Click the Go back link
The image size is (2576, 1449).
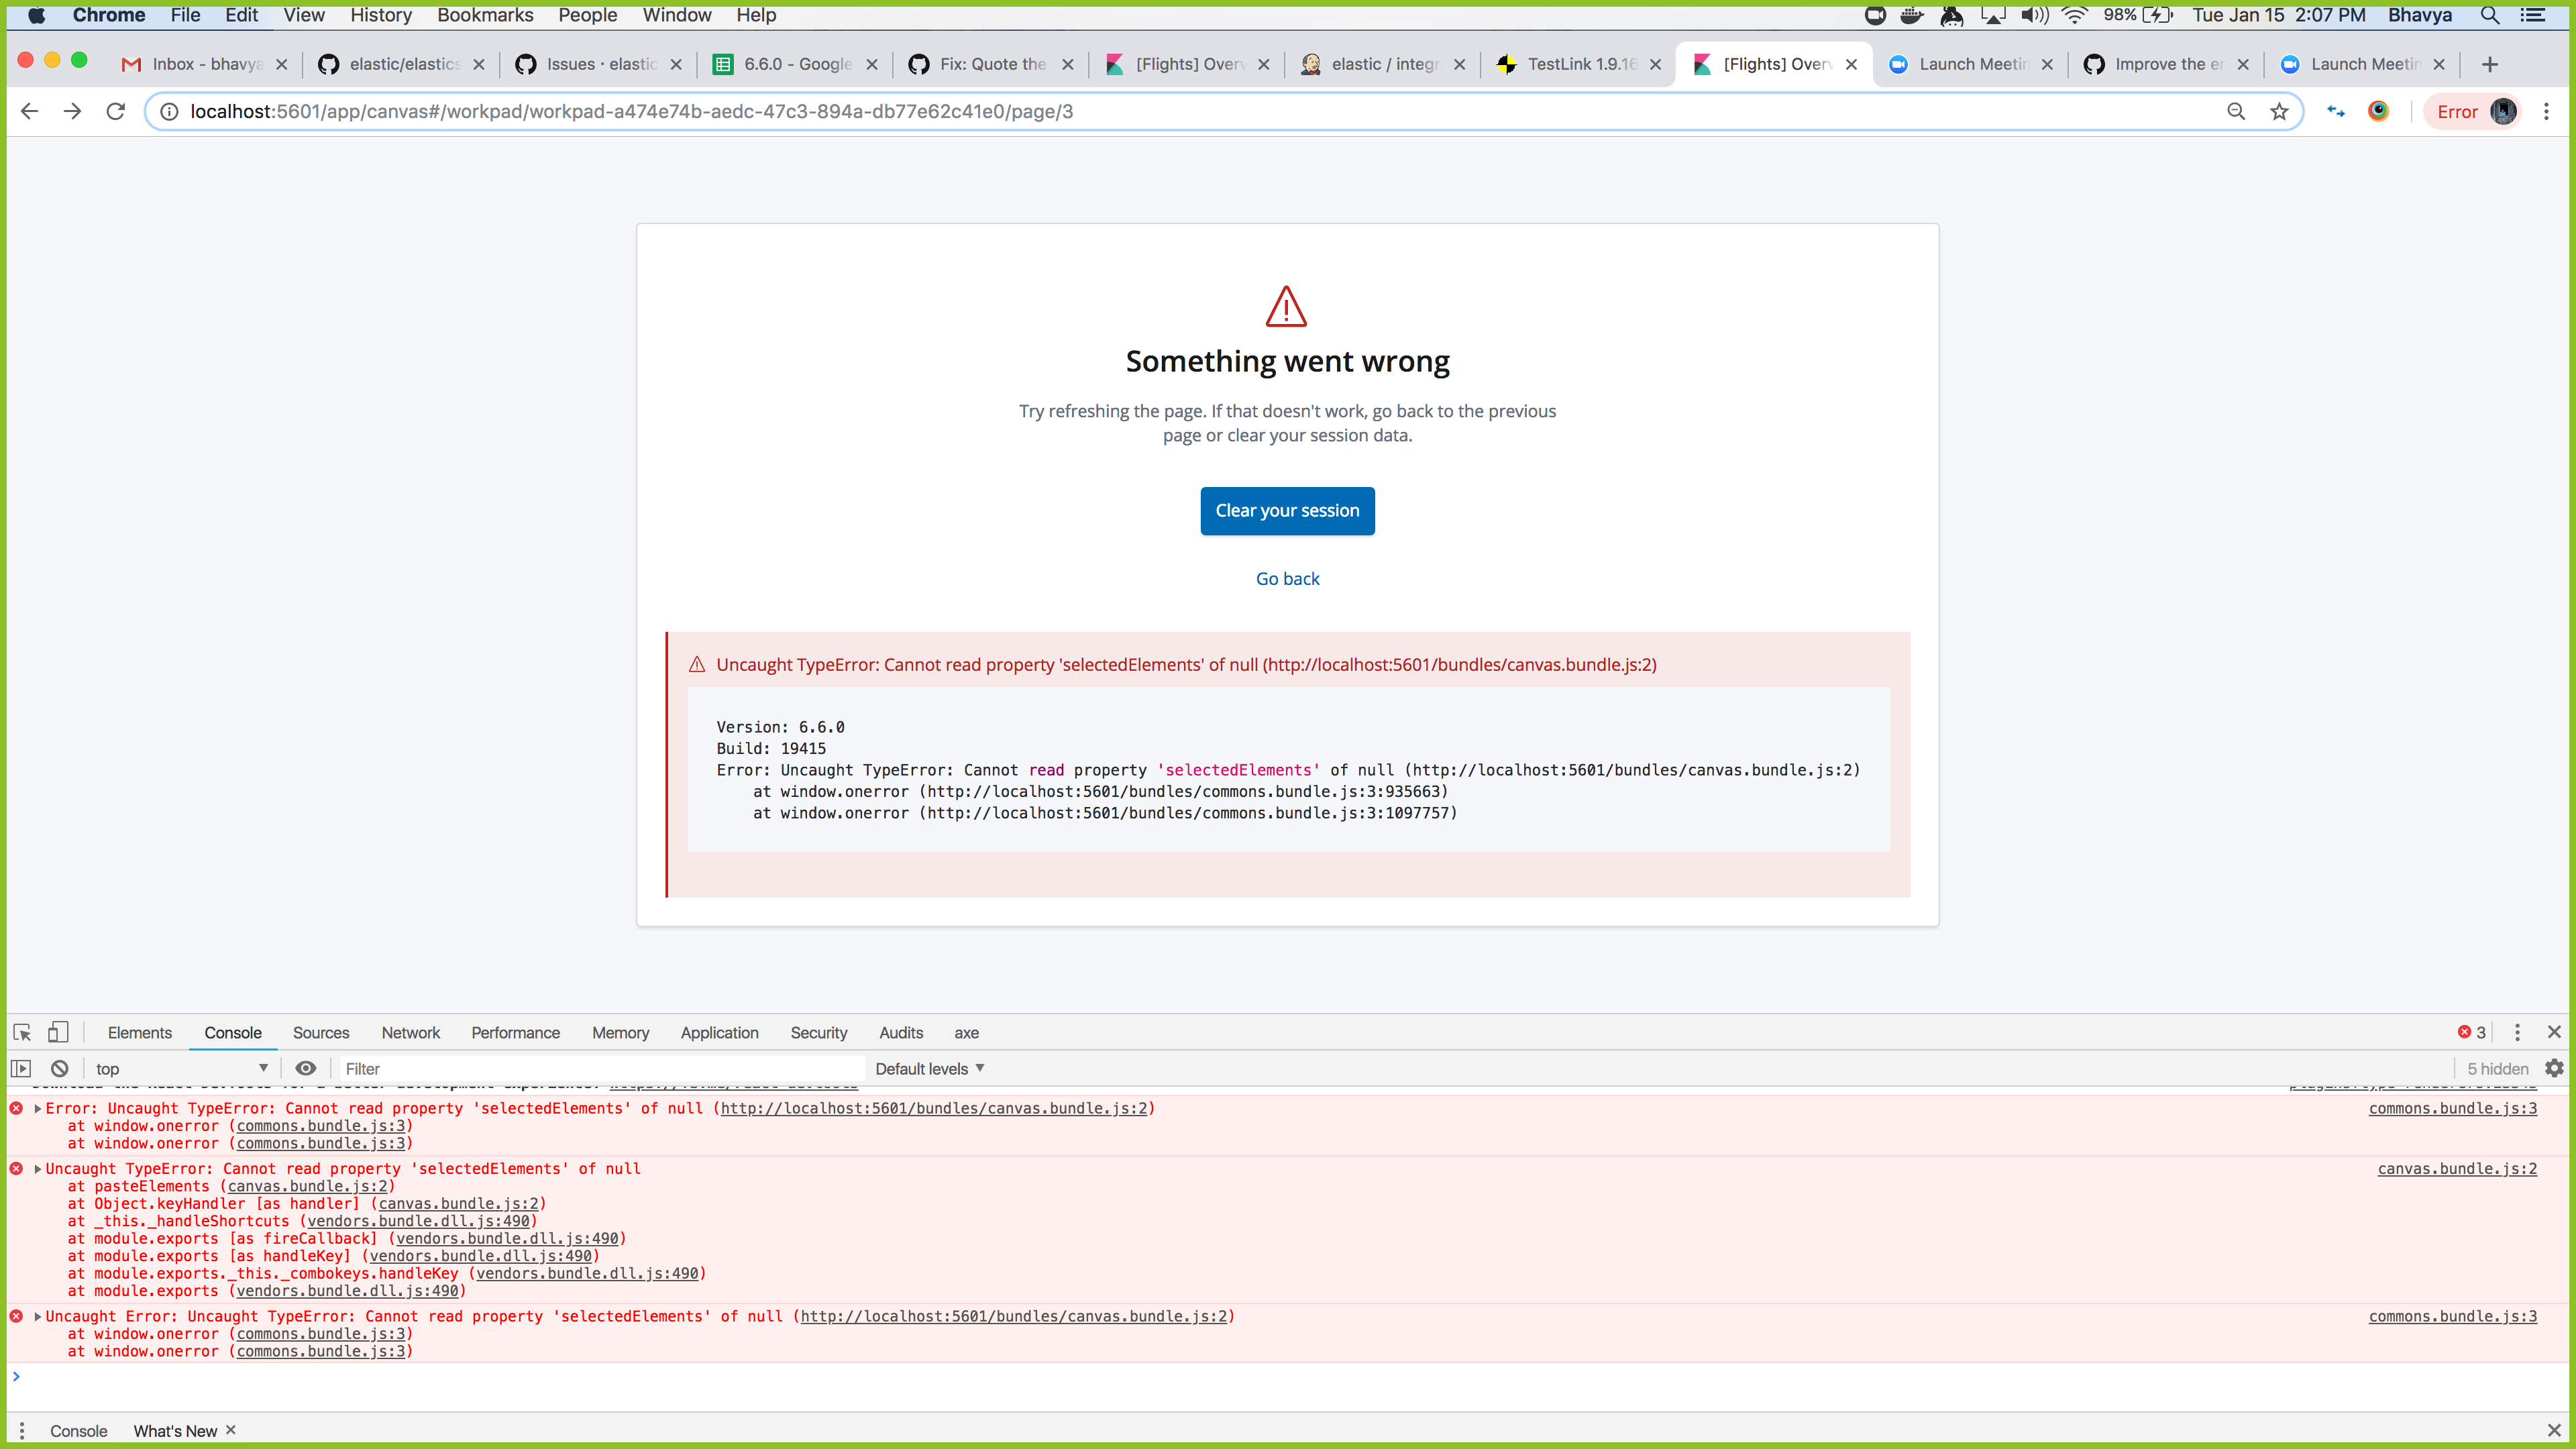1287,578
